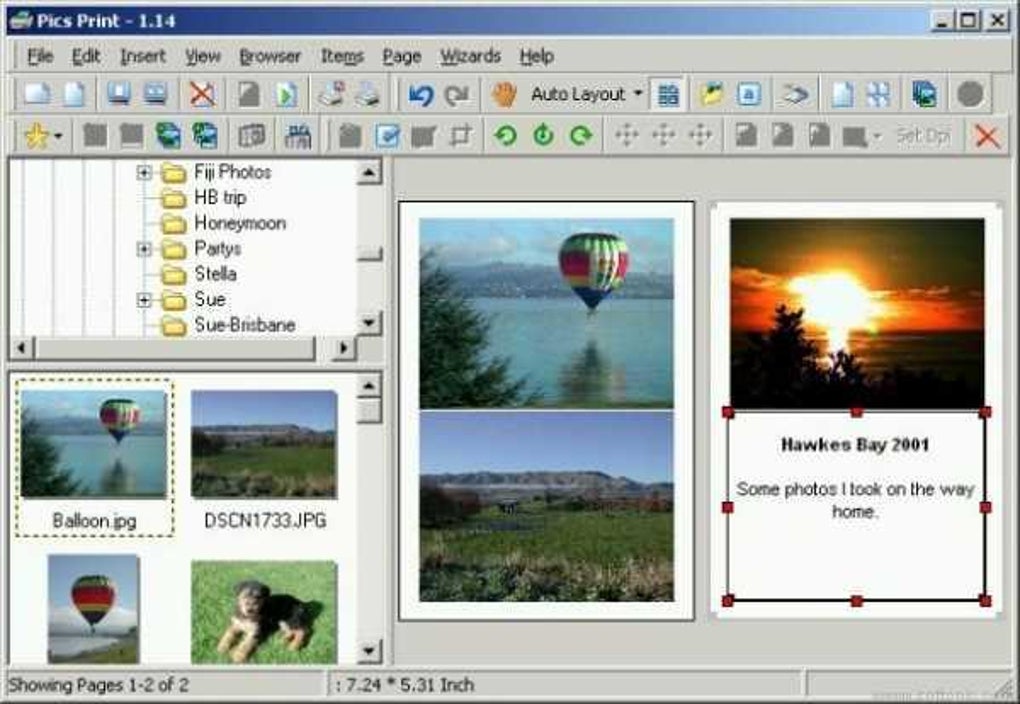The width and height of the screenshot is (1020, 704).
Task: Click folder tree horizontal scroll left arrow
Action: tap(21, 348)
